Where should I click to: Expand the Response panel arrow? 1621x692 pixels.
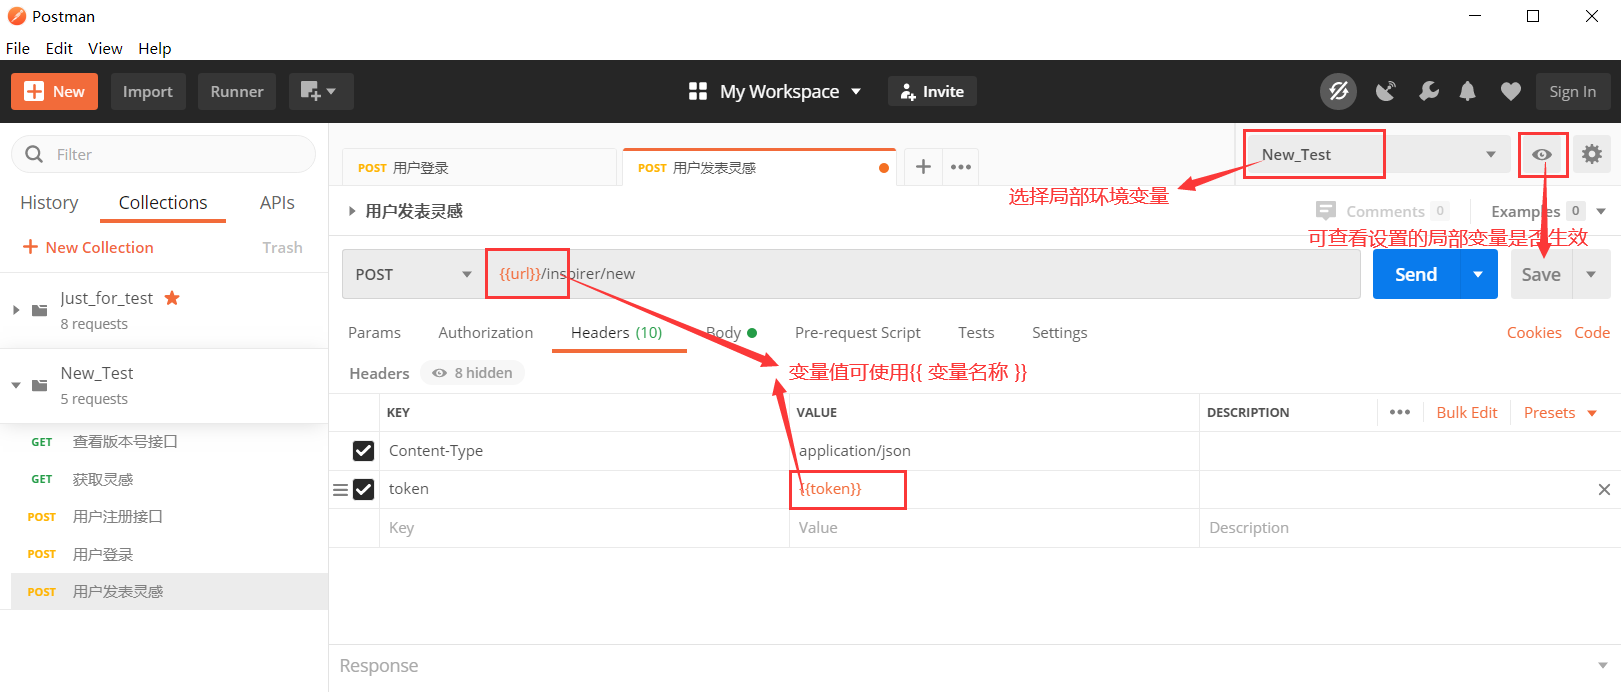1603,665
